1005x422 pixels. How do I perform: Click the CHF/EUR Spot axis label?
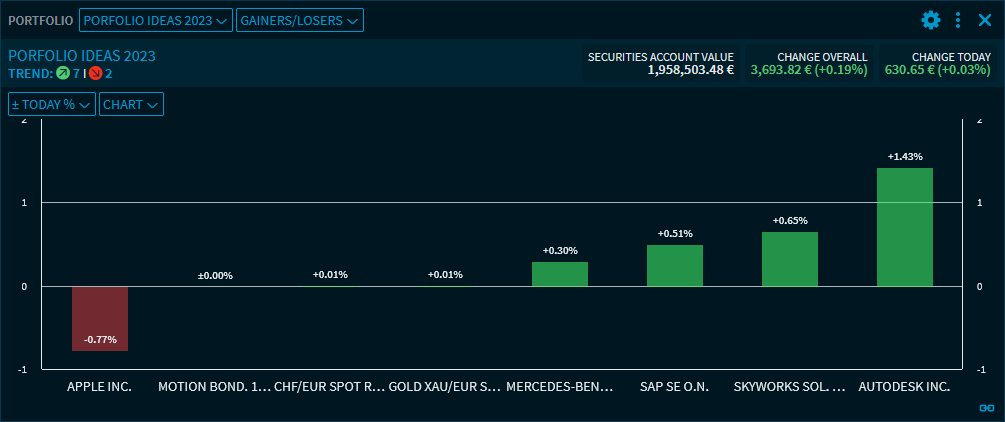(x=329, y=385)
